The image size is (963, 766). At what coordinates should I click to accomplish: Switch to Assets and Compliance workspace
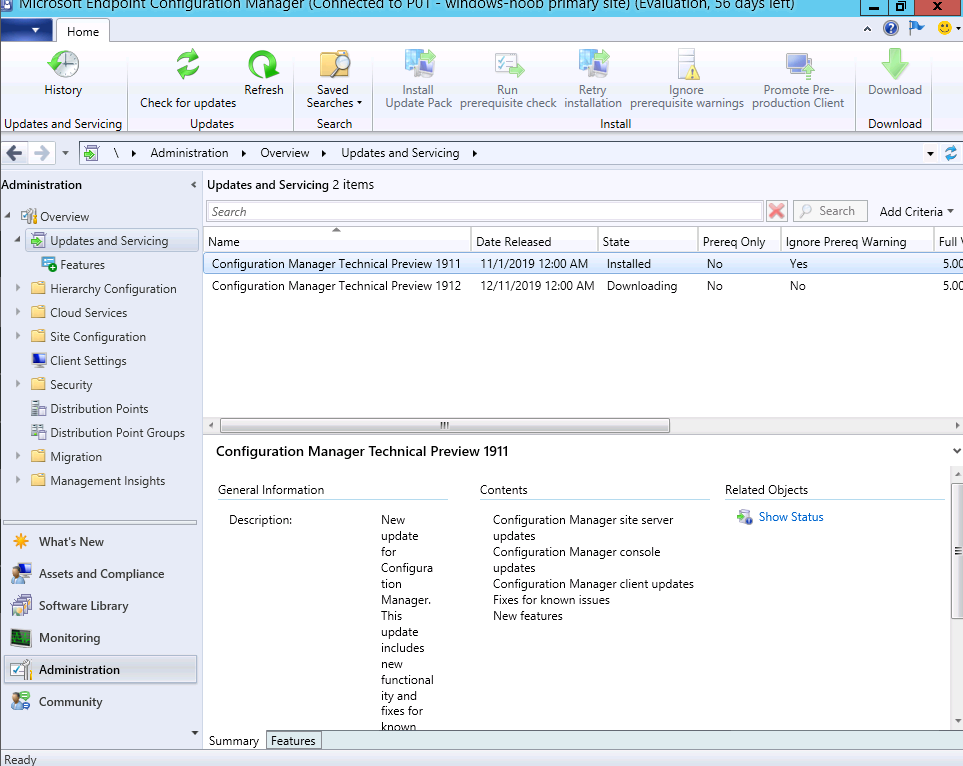tap(100, 573)
